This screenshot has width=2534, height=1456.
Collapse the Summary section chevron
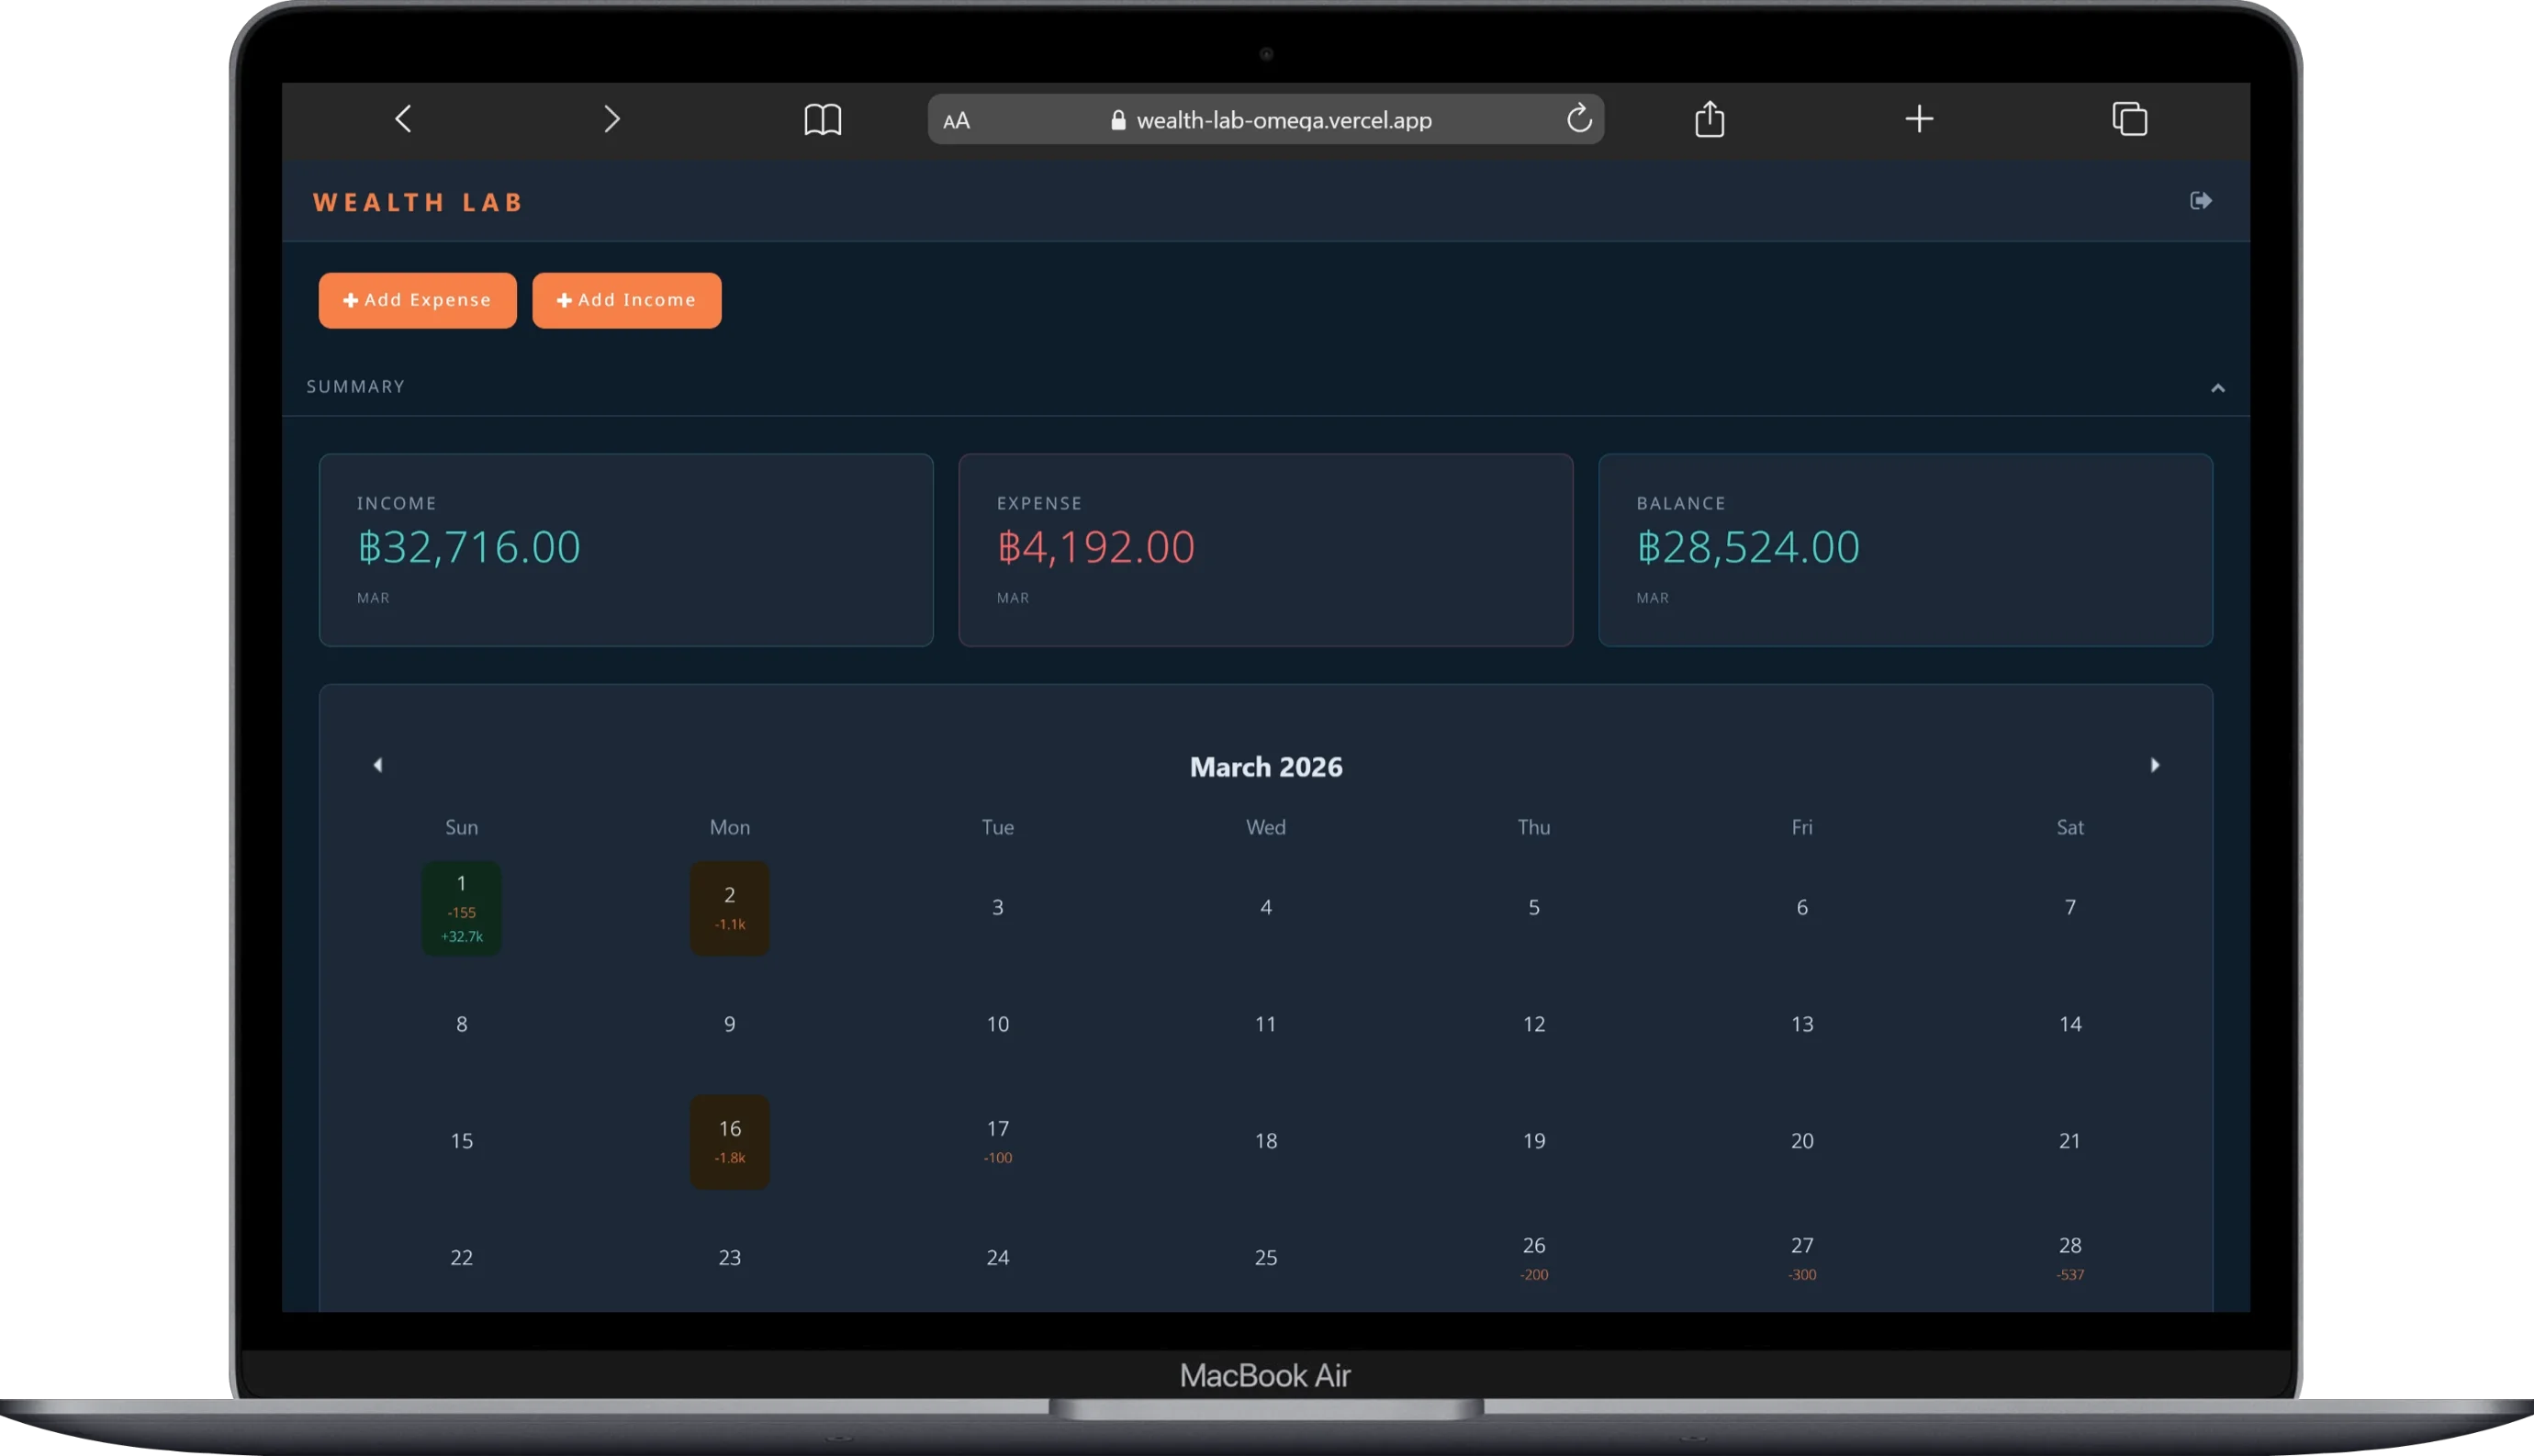(x=2217, y=388)
